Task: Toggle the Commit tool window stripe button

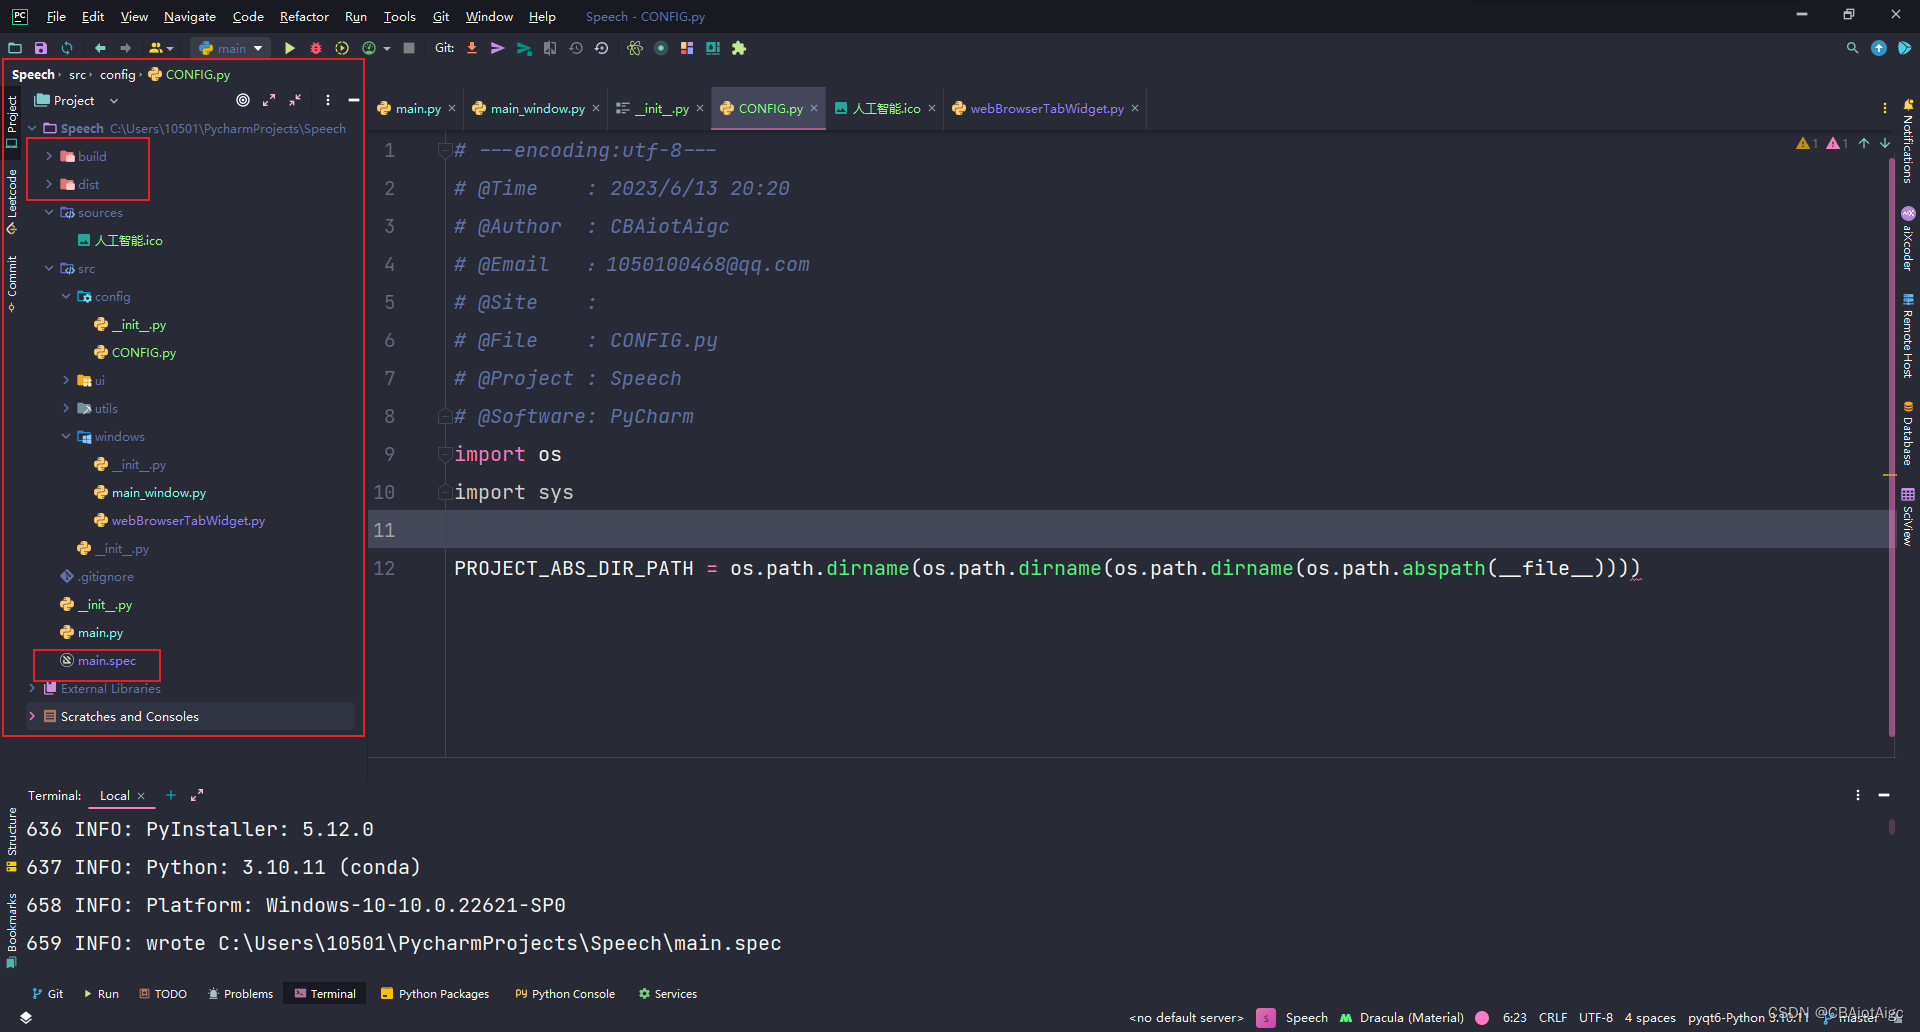Action: [12, 283]
